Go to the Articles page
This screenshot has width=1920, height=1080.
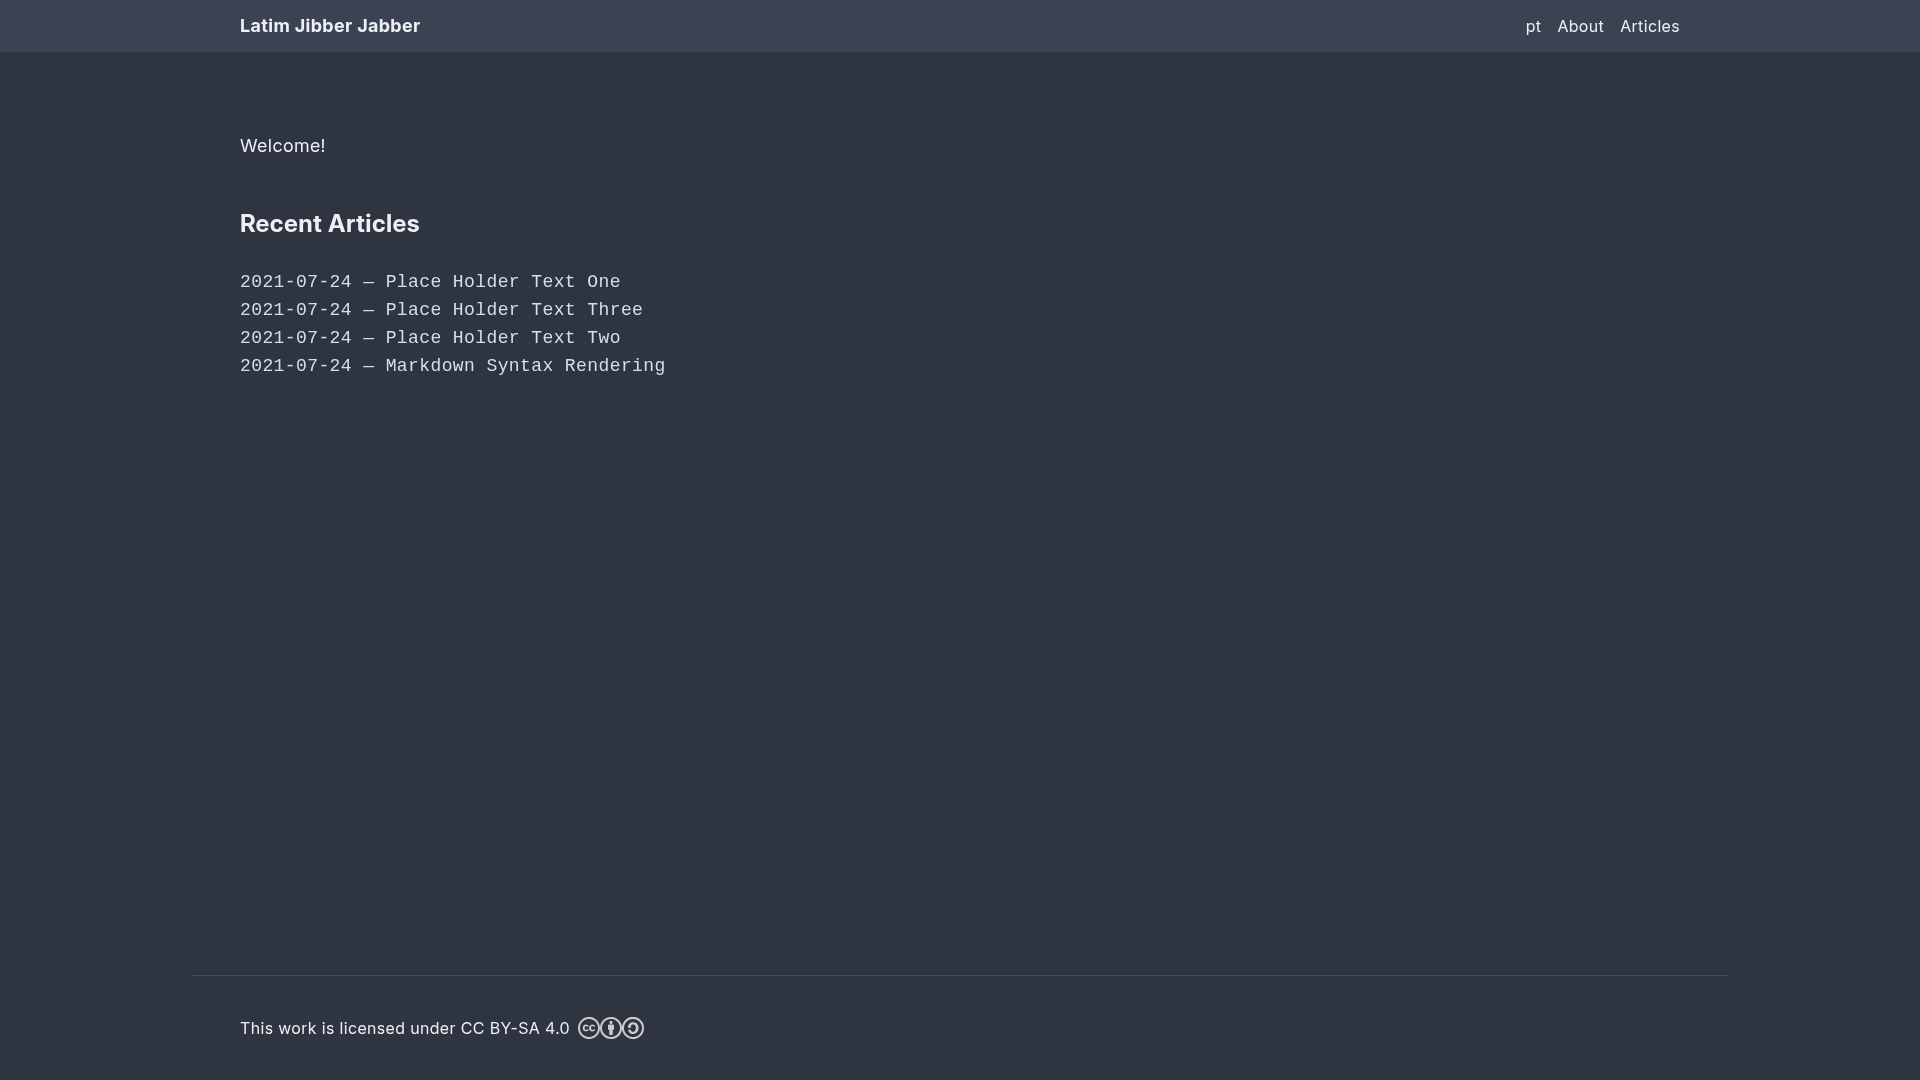tap(1649, 27)
